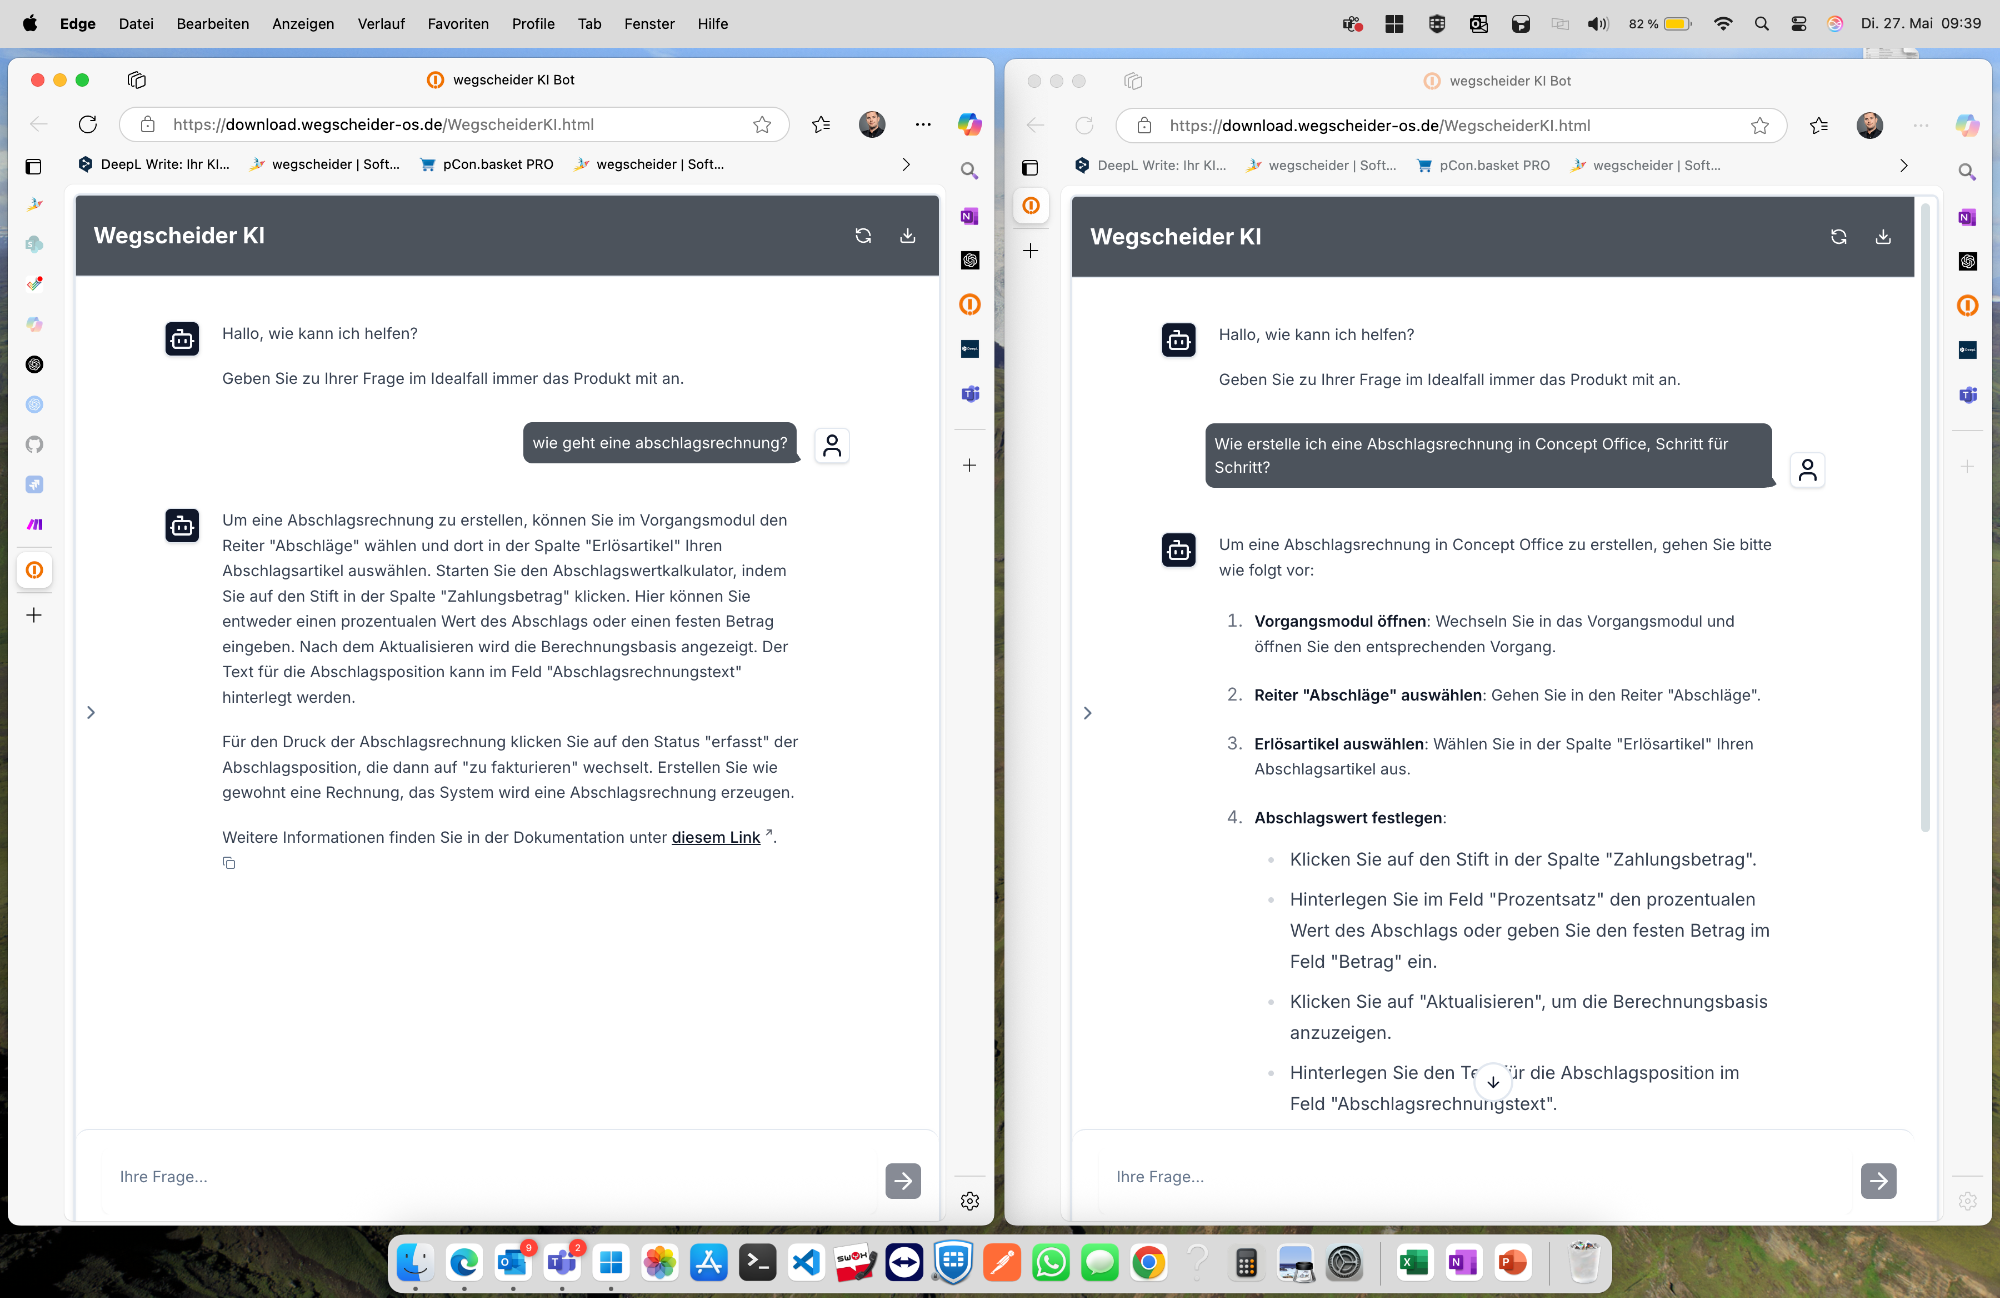Screen dimensions: 2000x1298
Task: Open Datei menu in menu bar
Action: pos(136,24)
